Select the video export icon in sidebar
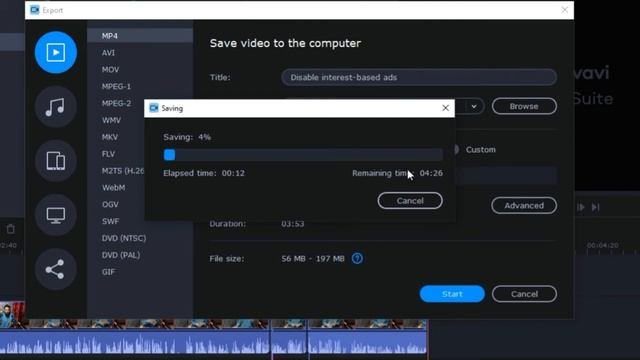Screen dimensions: 640x360 [56, 52]
